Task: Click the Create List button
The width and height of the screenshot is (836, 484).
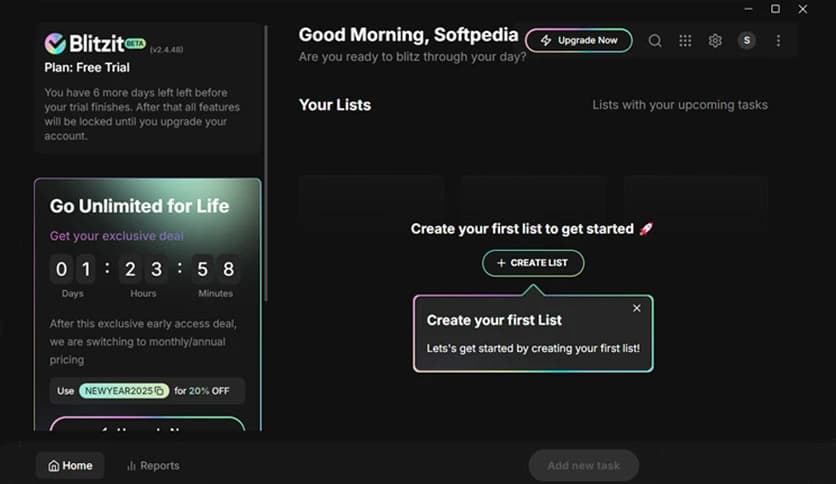Action: [x=533, y=263]
